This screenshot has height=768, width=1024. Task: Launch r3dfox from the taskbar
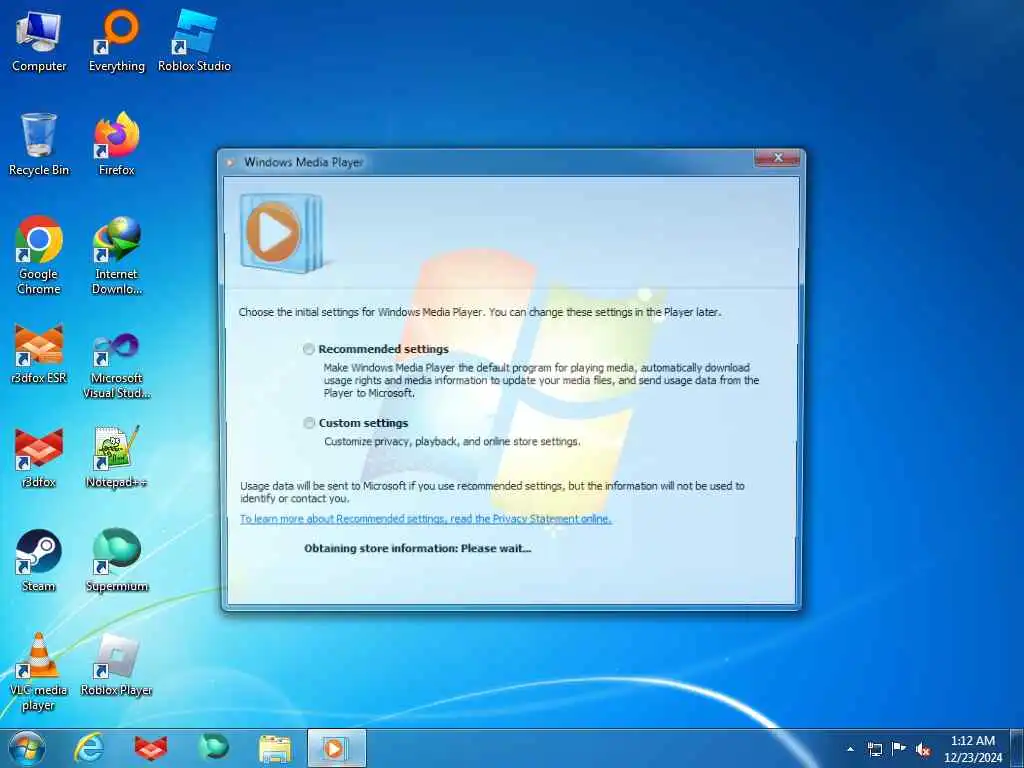151,748
